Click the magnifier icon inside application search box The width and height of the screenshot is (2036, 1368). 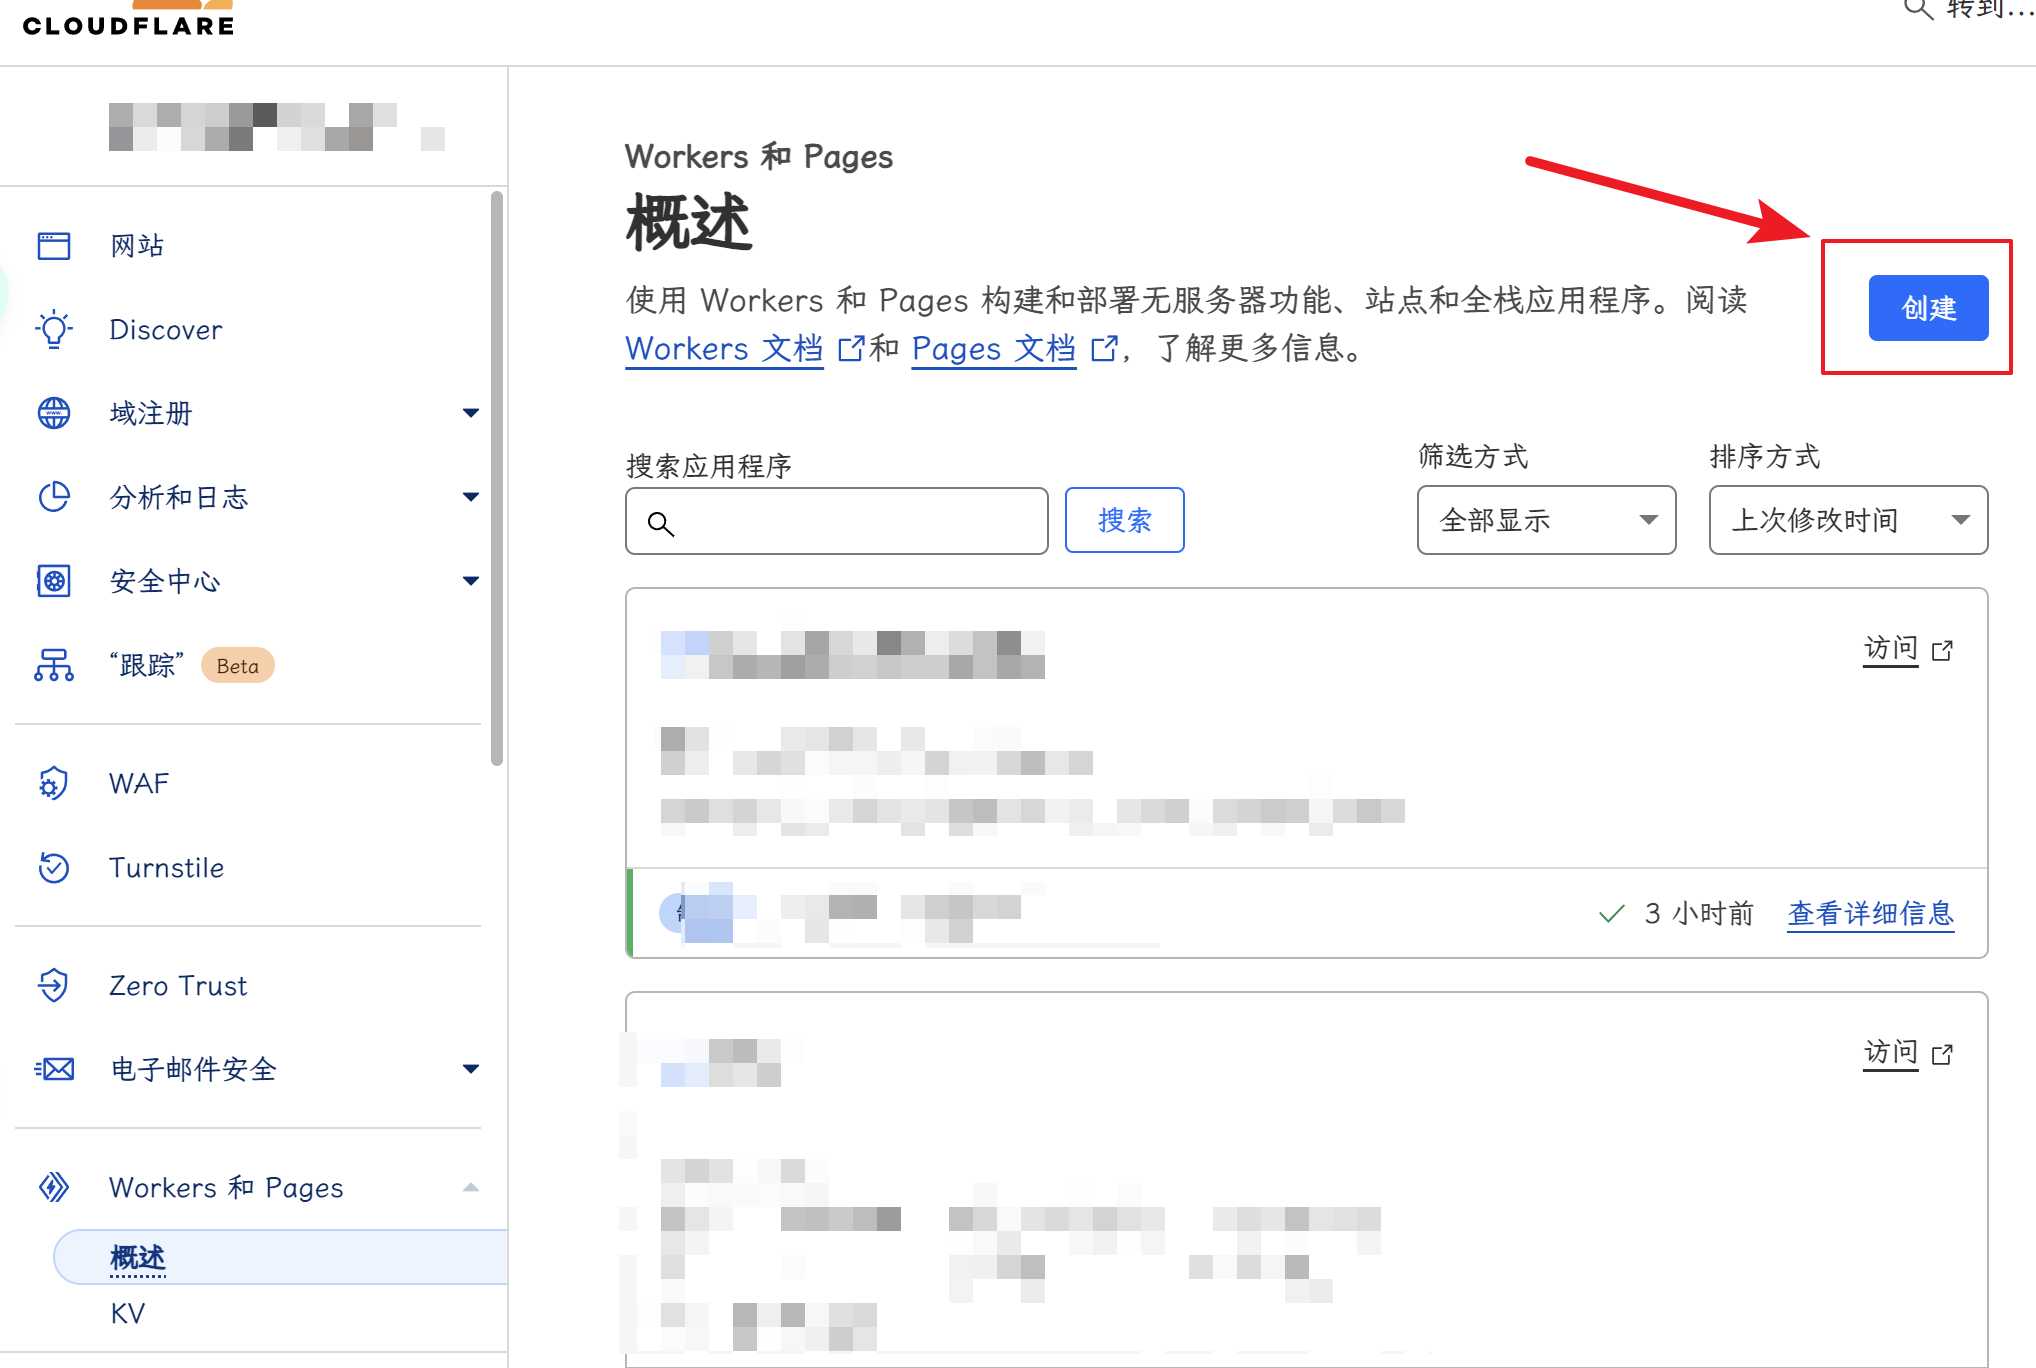(x=661, y=523)
